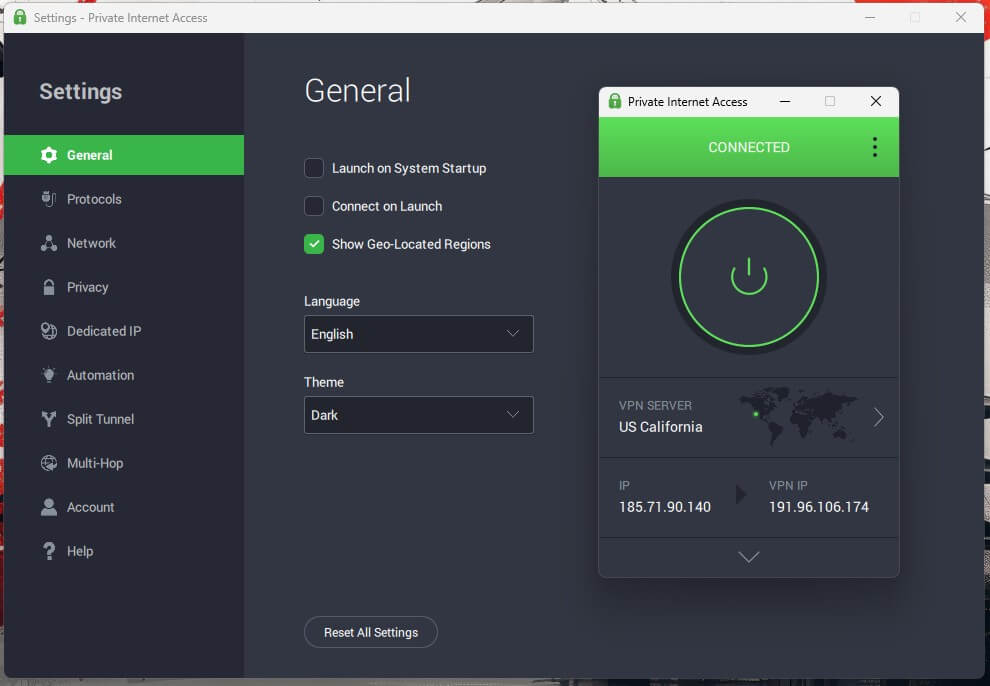Screen dimensions: 990x686
Task: Click the green lock icon in the Settings title bar
Action: [x=20, y=17]
